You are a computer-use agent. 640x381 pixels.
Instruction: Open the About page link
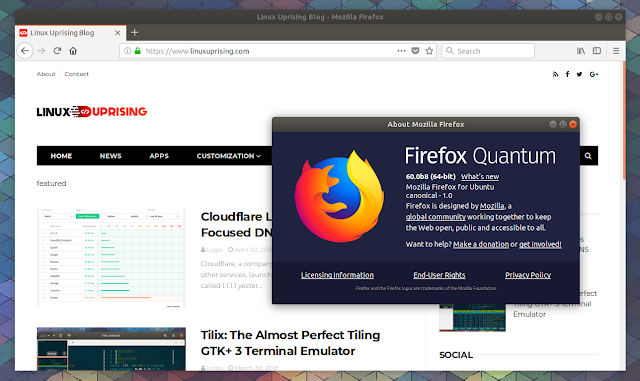coord(46,74)
